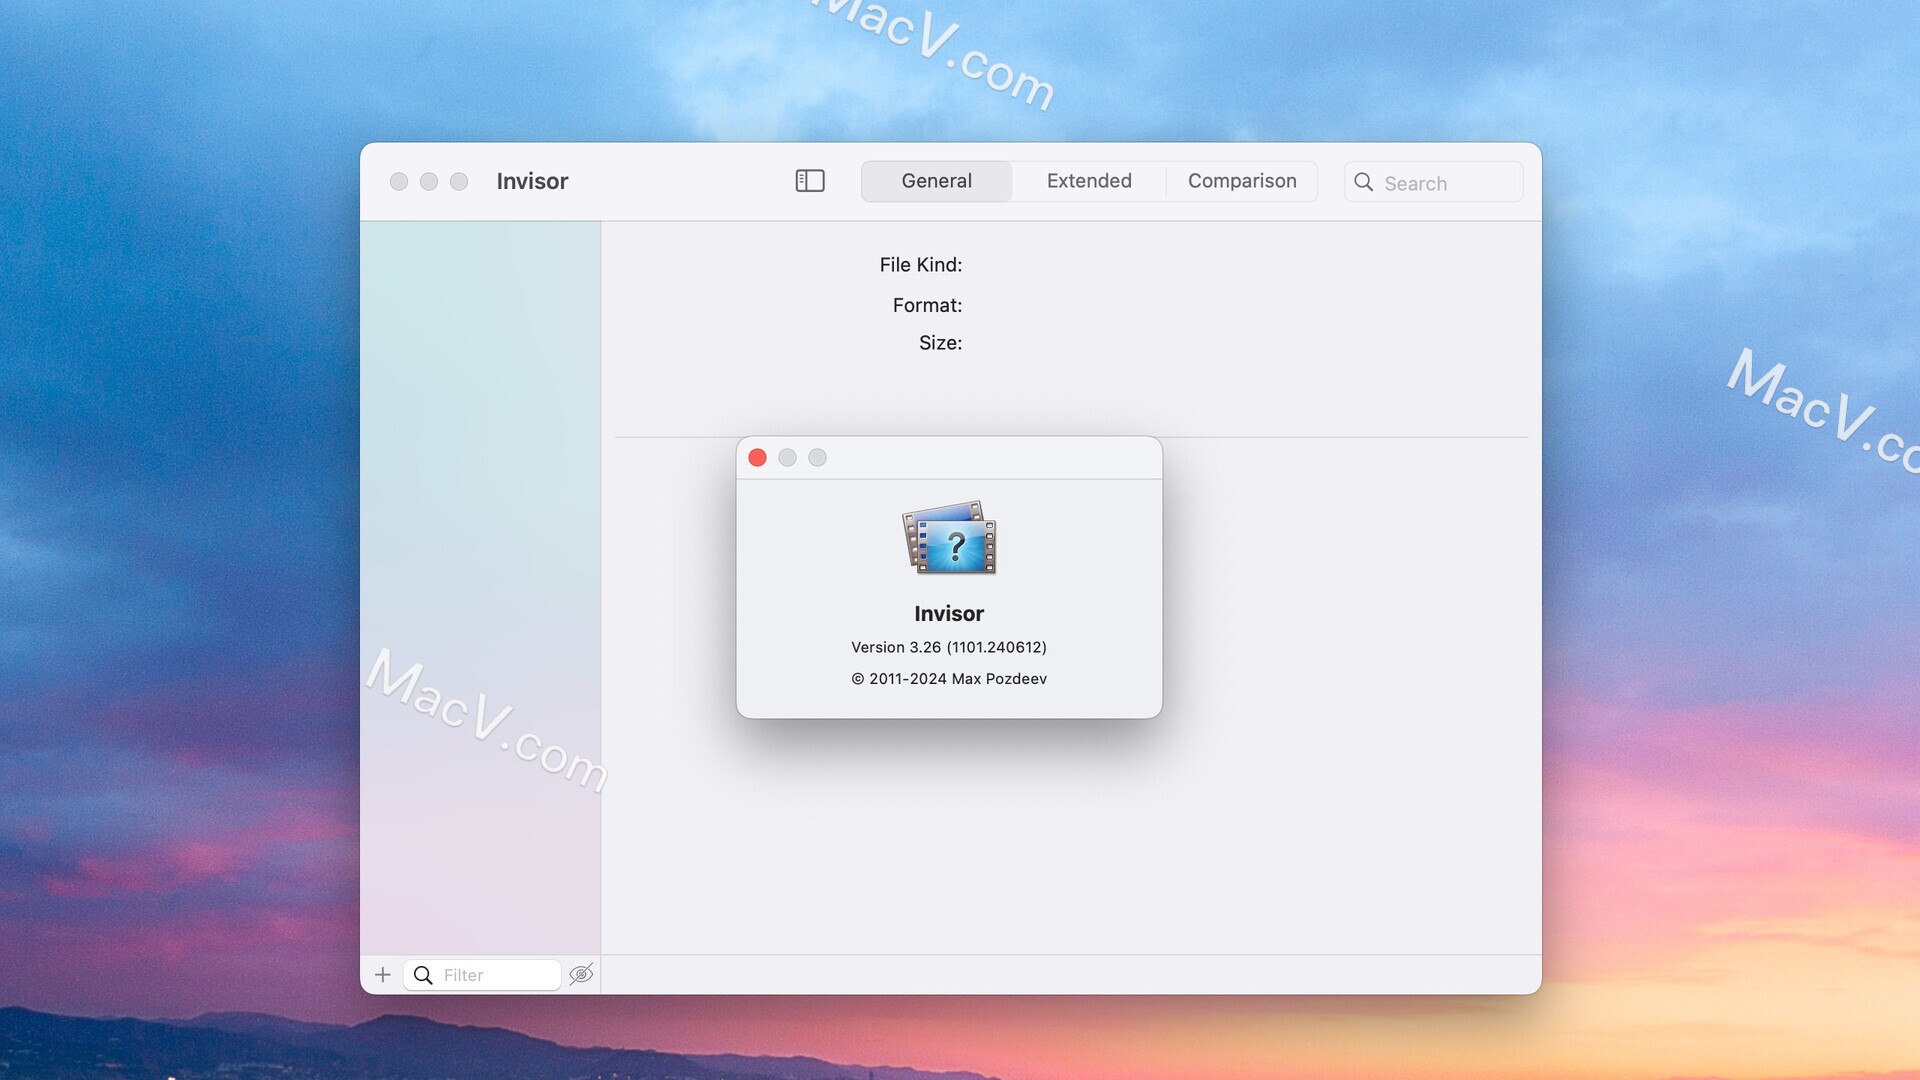Click the copyright Max Pozdeev text
This screenshot has width=1920, height=1080.
click(948, 679)
